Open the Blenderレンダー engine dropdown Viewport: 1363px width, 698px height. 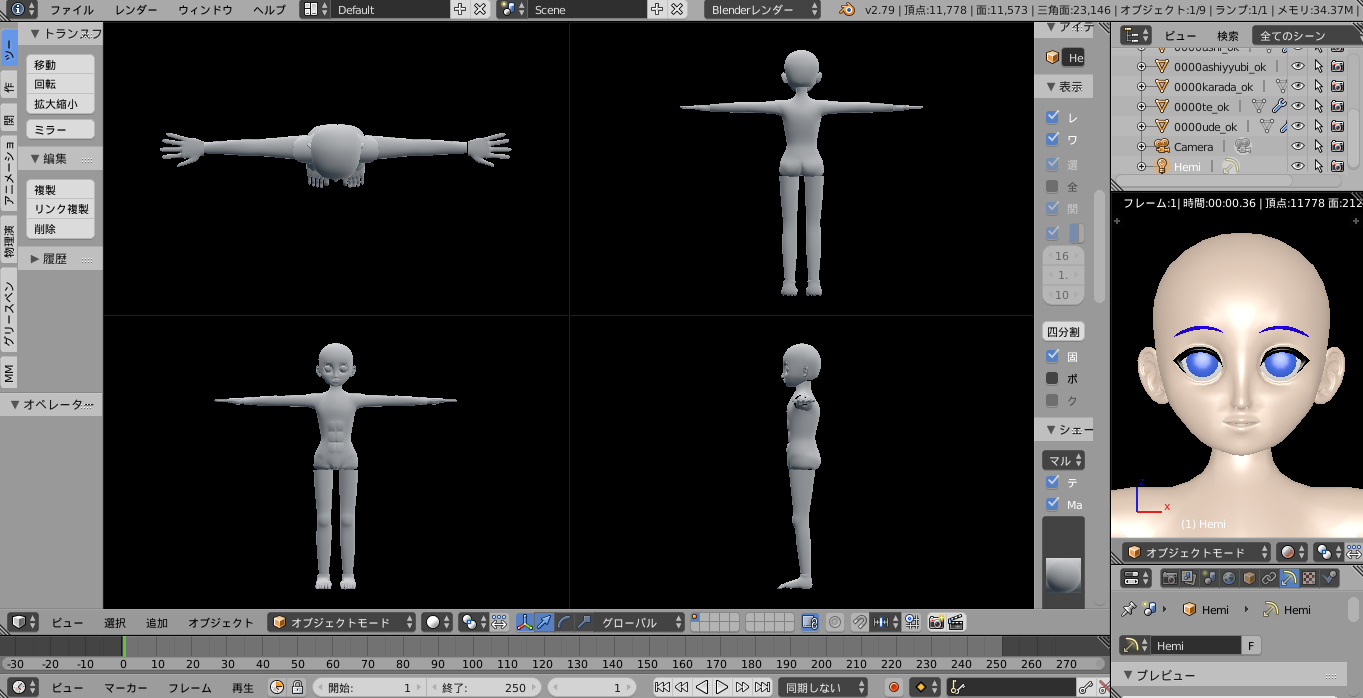coord(763,10)
